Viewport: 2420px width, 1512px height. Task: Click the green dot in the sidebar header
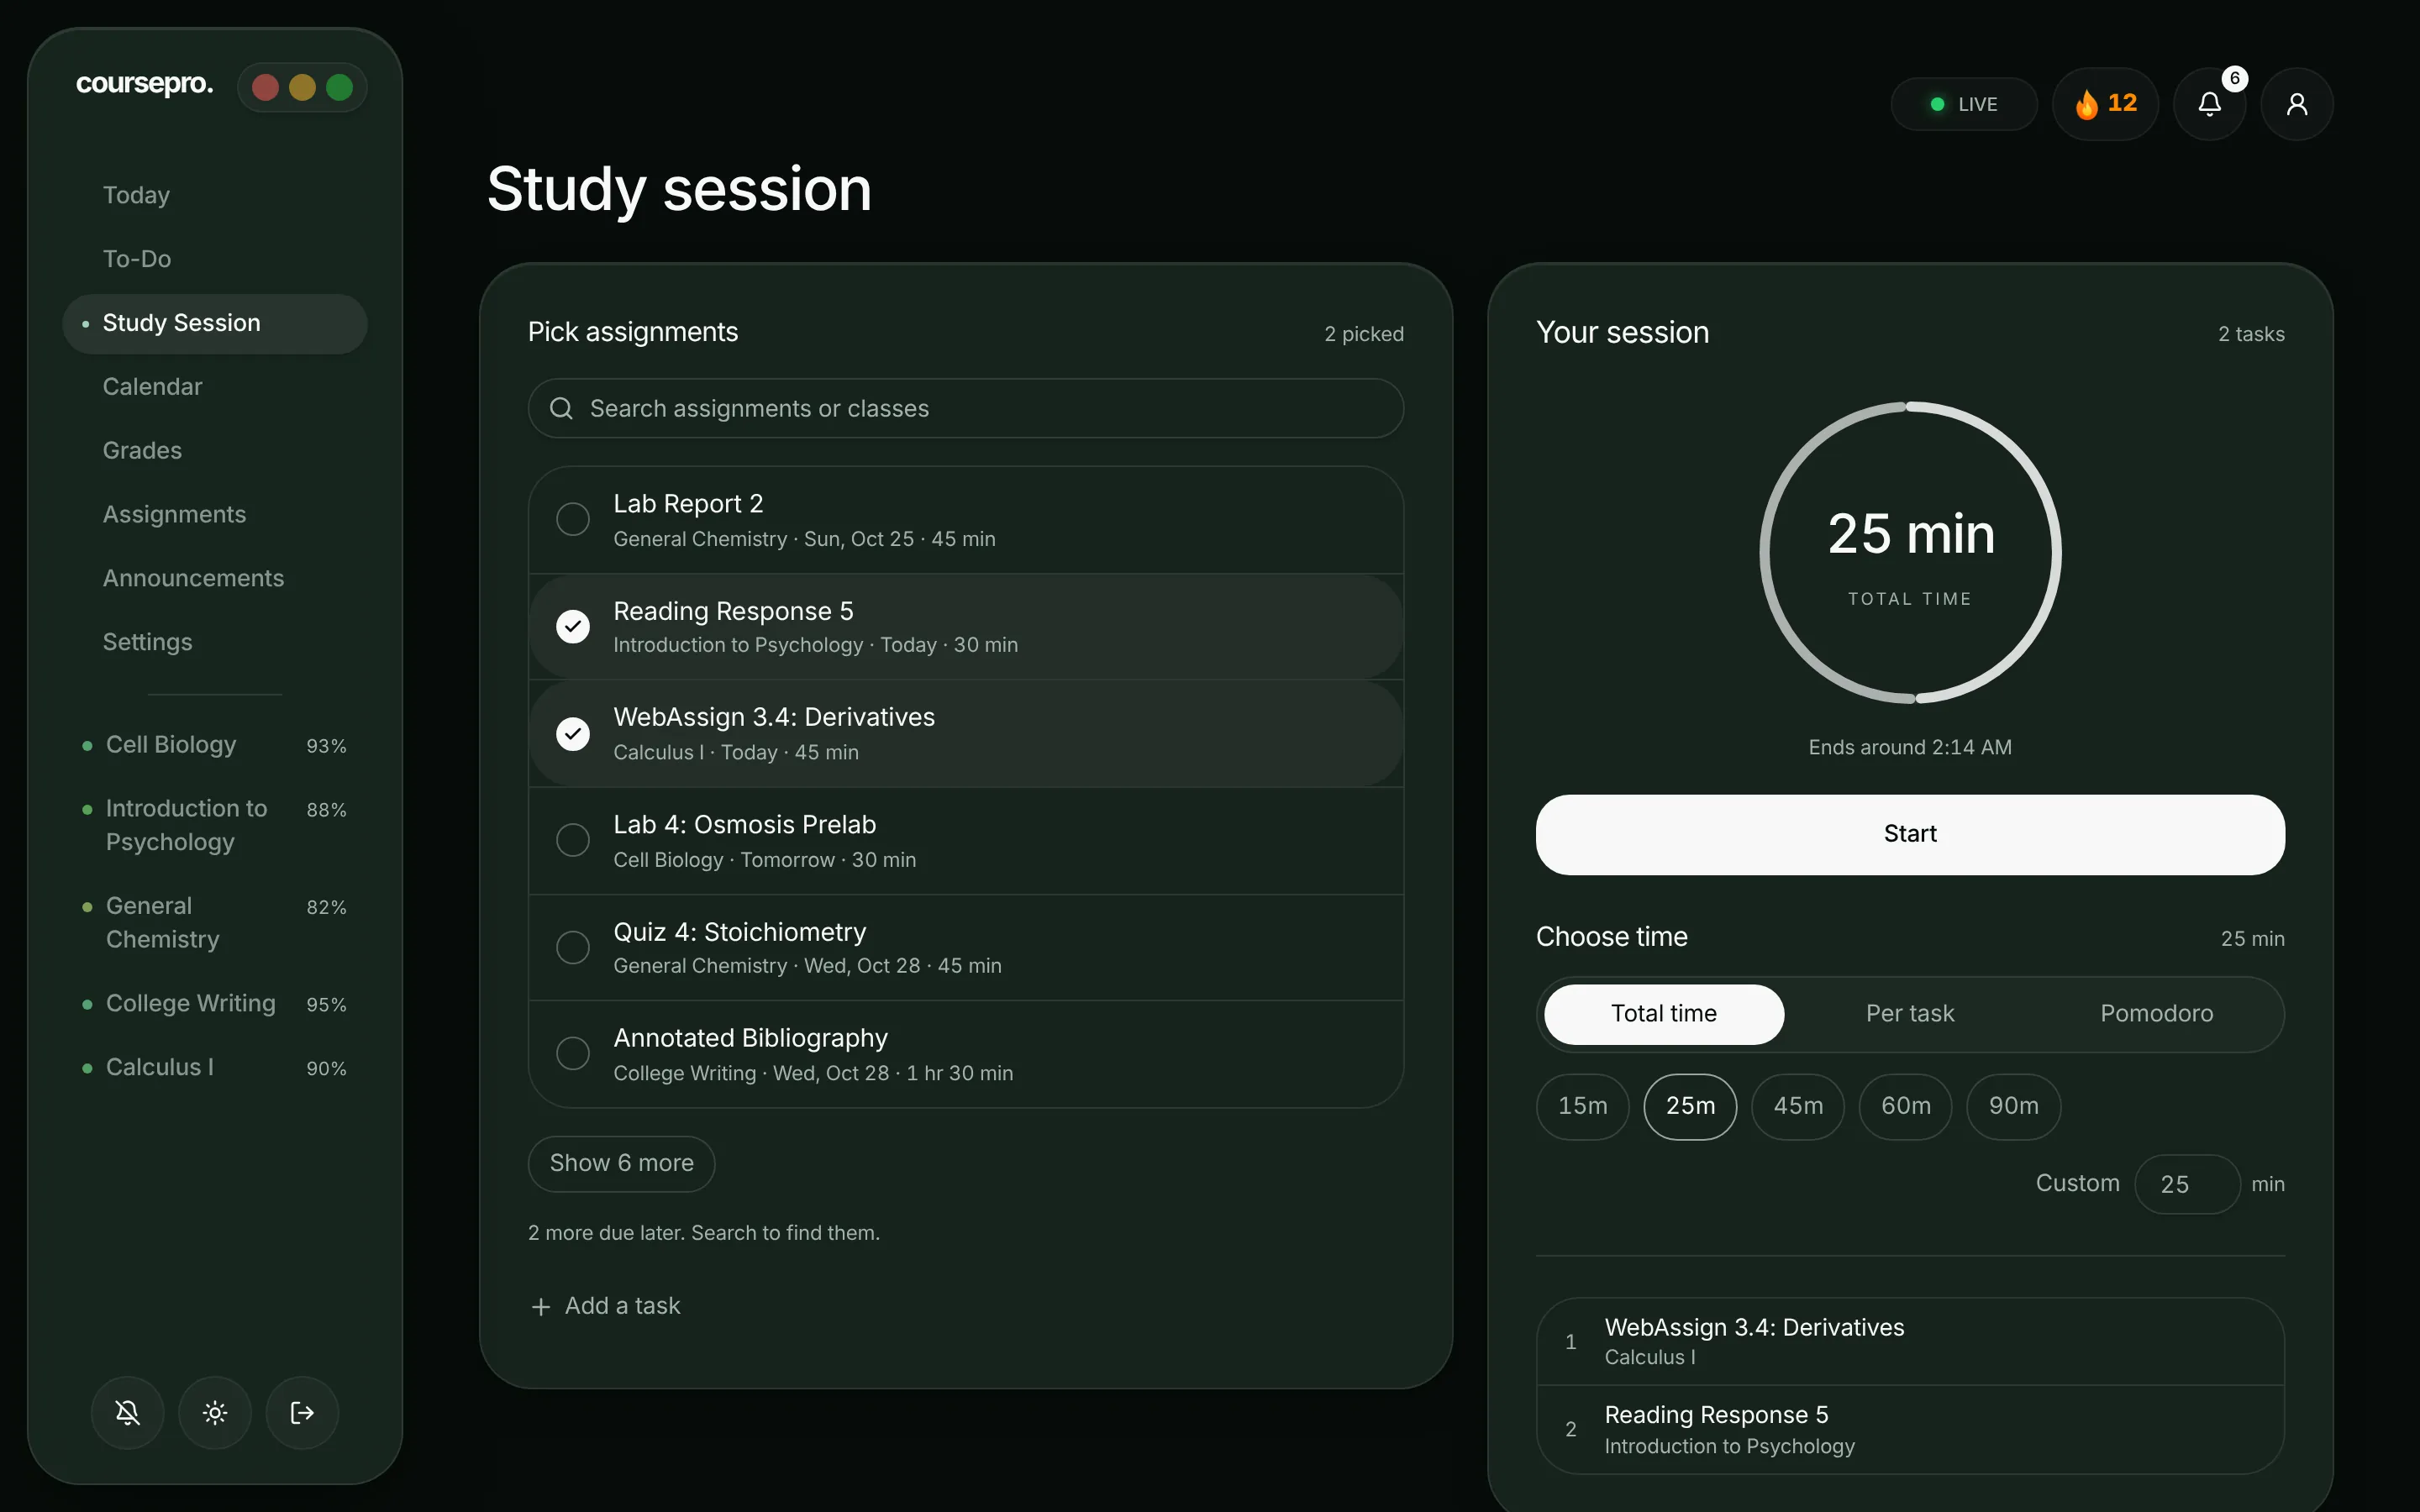click(x=339, y=88)
